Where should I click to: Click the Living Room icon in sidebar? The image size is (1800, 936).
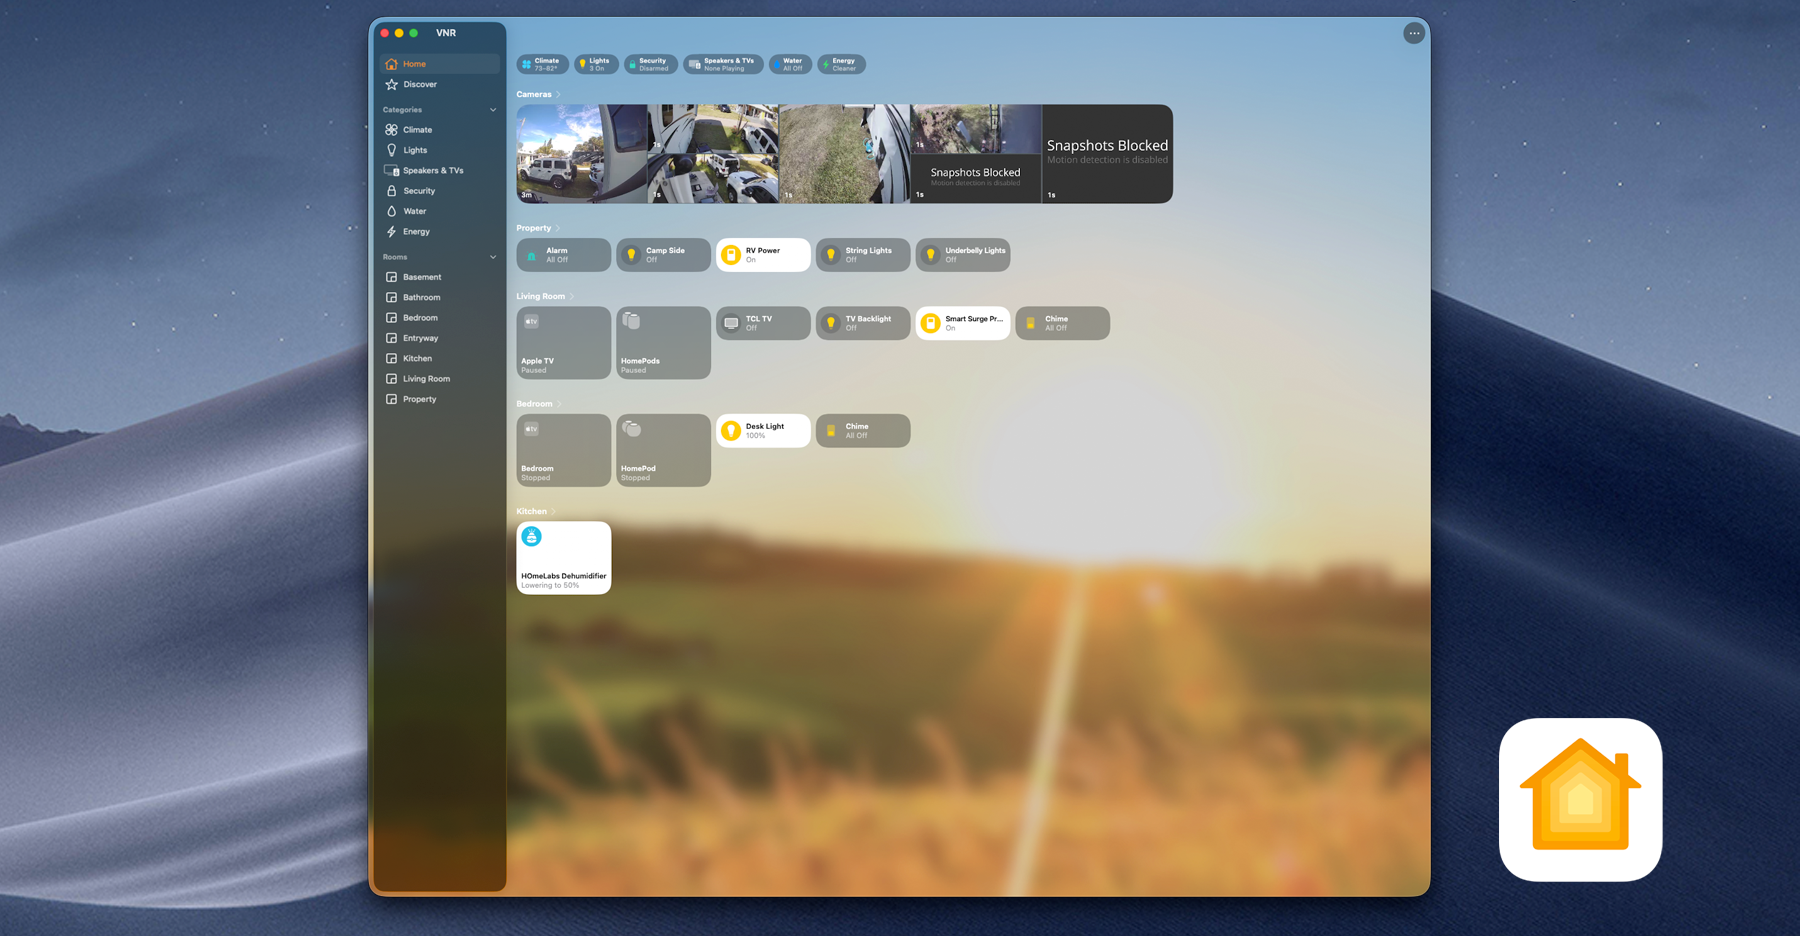click(x=391, y=379)
